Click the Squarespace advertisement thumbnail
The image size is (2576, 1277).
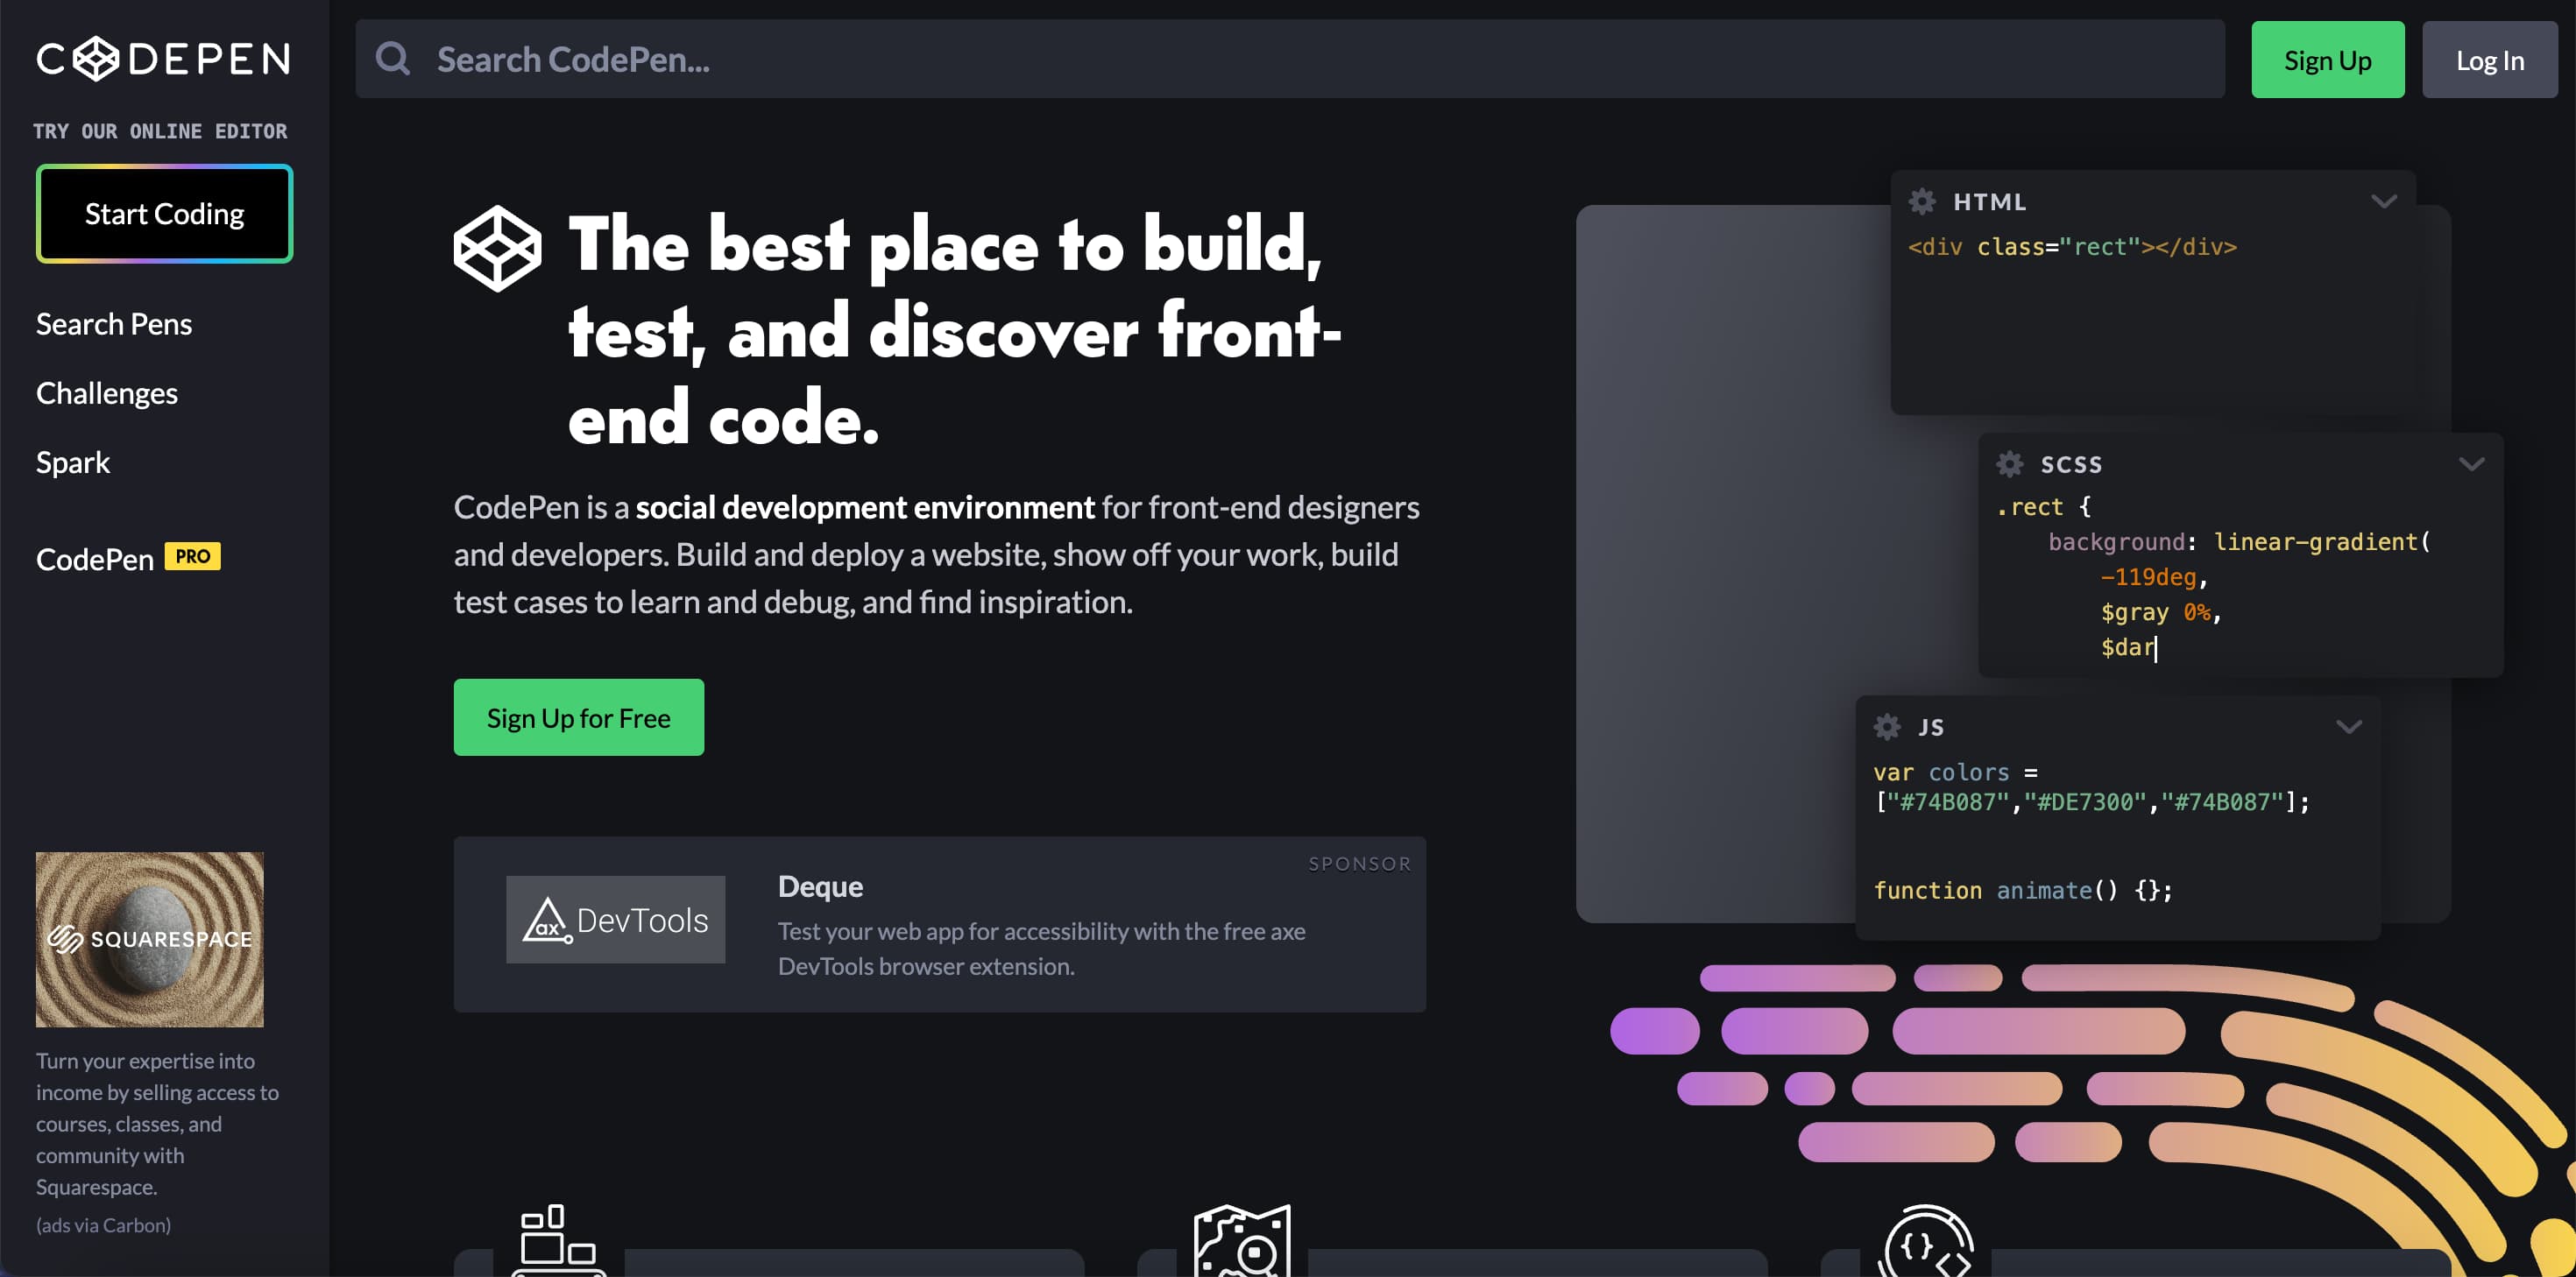tap(150, 941)
